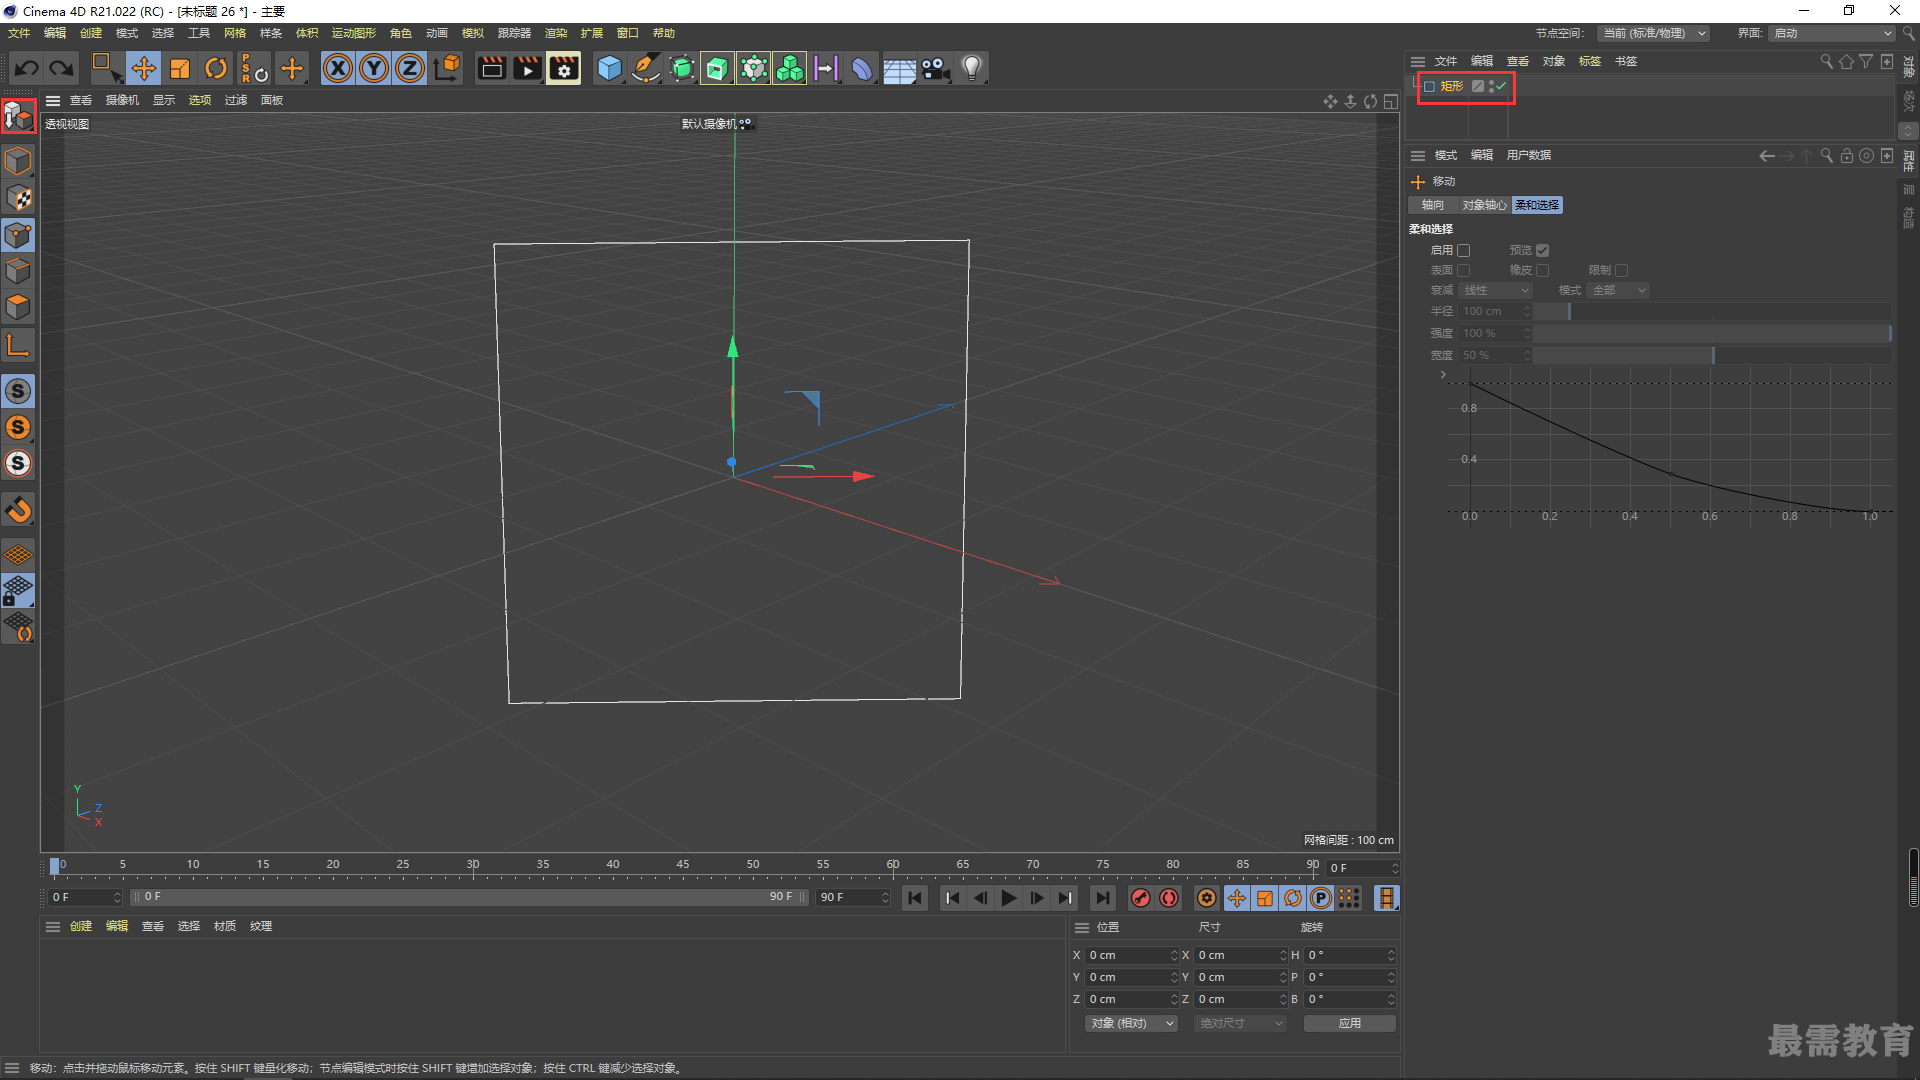This screenshot has width=1920, height=1080.
Task: Activate the Scale tool in top toolbar
Action: pyautogui.click(x=180, y=68)
